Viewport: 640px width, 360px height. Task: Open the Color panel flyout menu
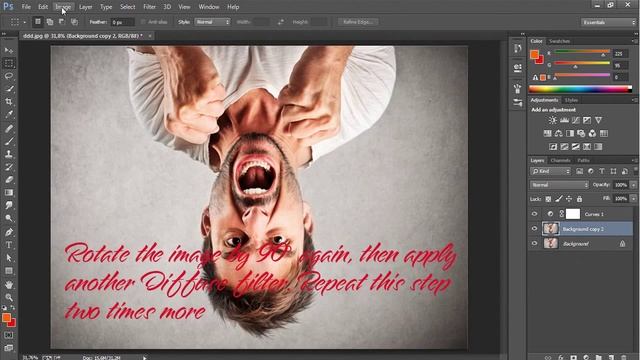[634, 41]
